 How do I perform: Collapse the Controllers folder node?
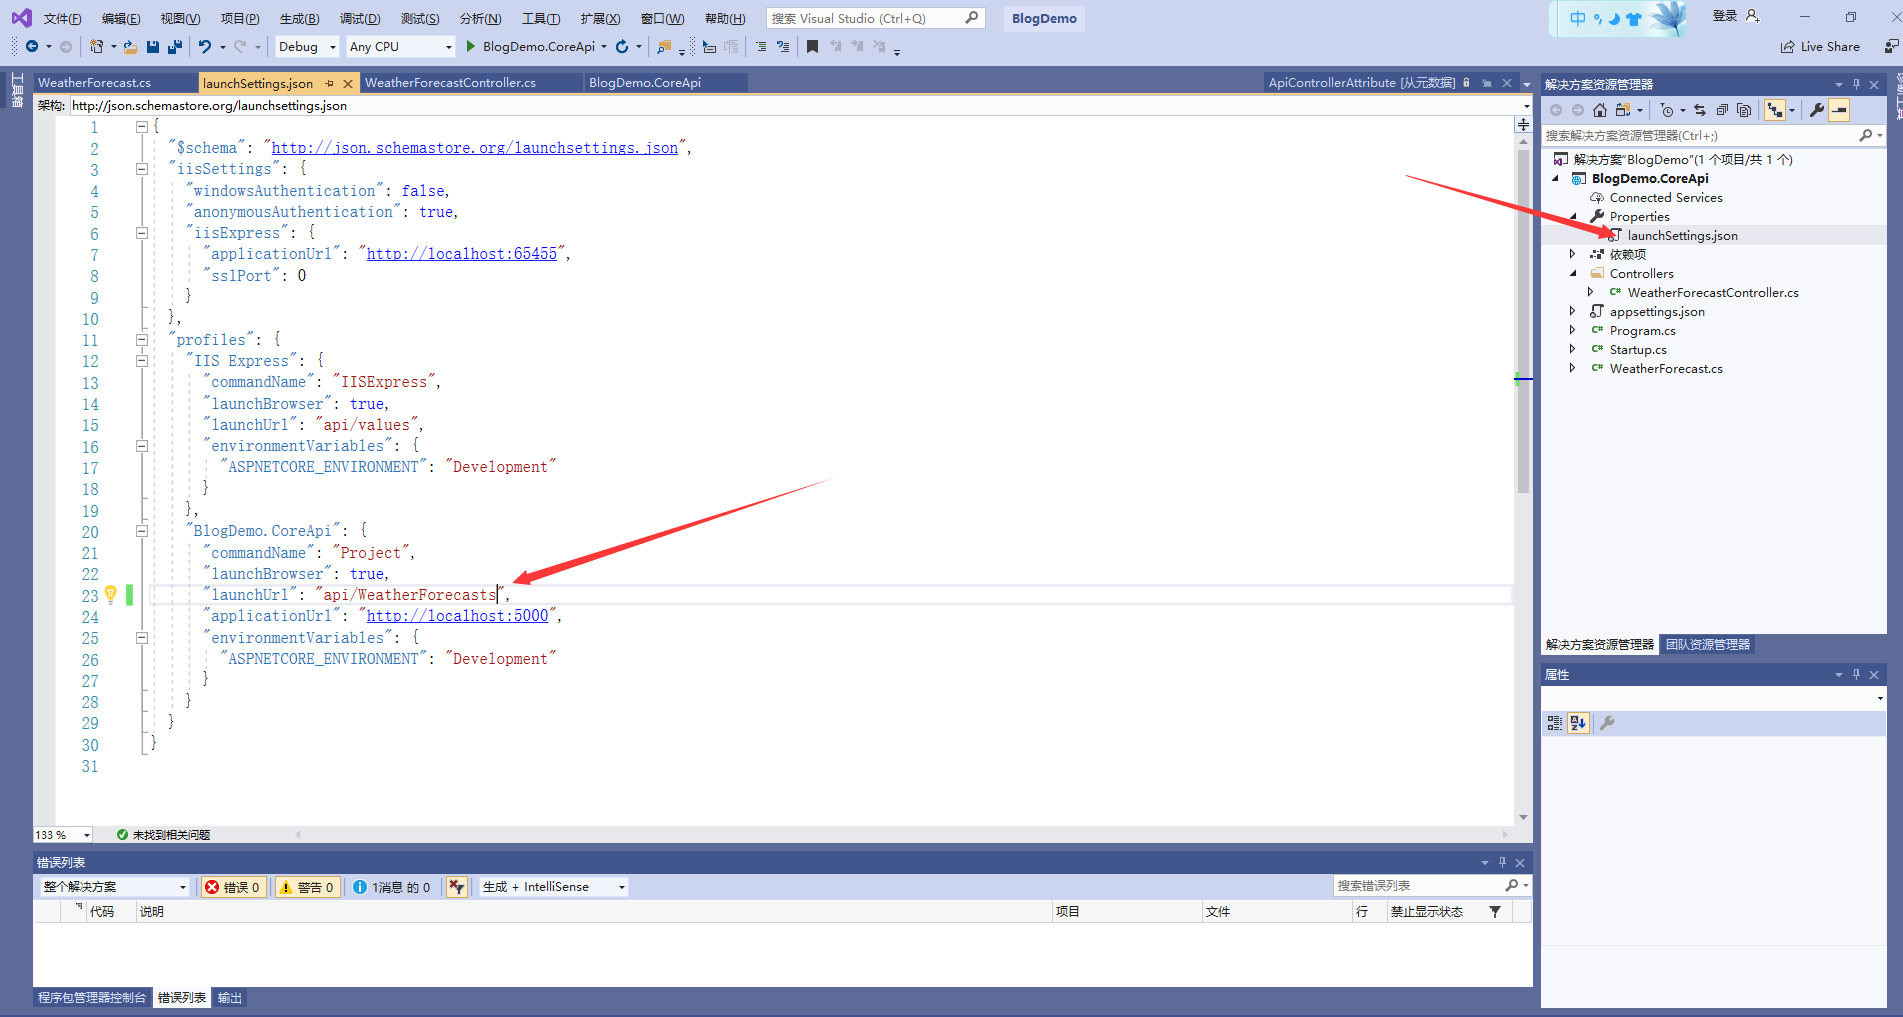point(1573,273)
